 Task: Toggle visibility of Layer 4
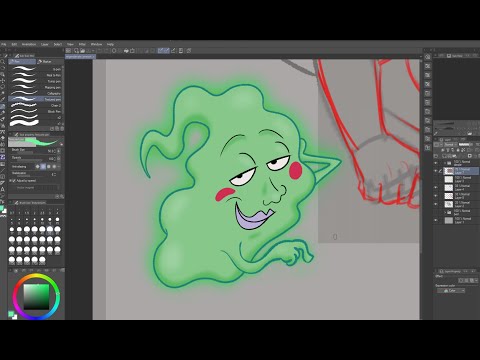coord(436,187)
